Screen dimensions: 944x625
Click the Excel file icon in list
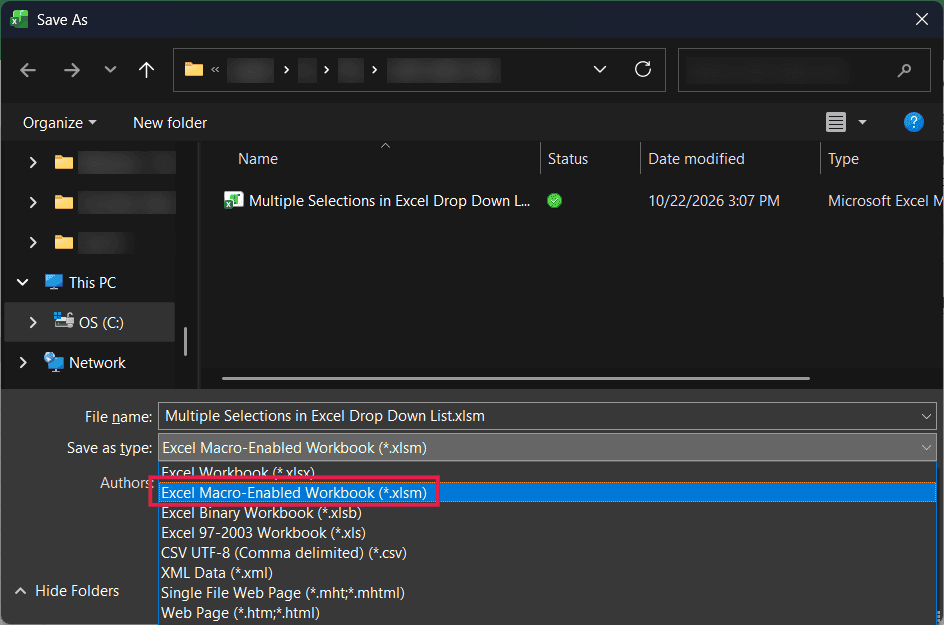click(x=234, y=200)
